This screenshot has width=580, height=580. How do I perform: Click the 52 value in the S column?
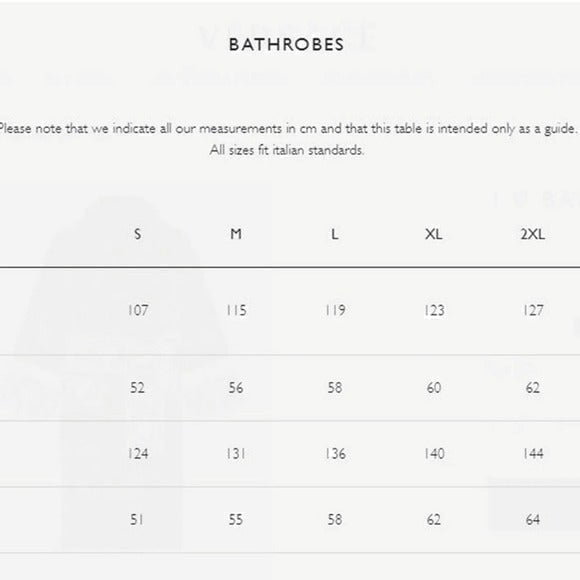[x=137, y=388]
